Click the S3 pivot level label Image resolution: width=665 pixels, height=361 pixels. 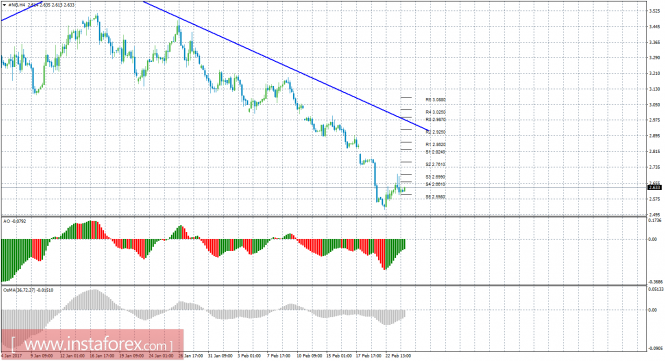click(436, 177)
